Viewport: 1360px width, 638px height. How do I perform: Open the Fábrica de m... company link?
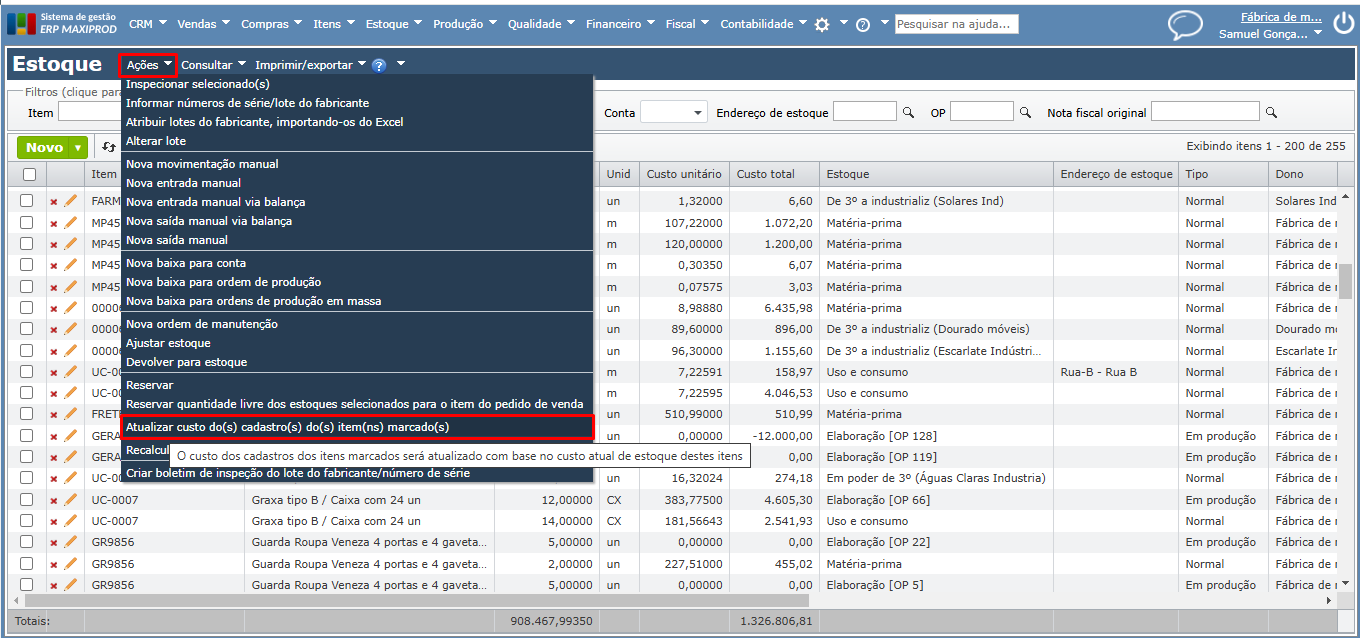1280,17
